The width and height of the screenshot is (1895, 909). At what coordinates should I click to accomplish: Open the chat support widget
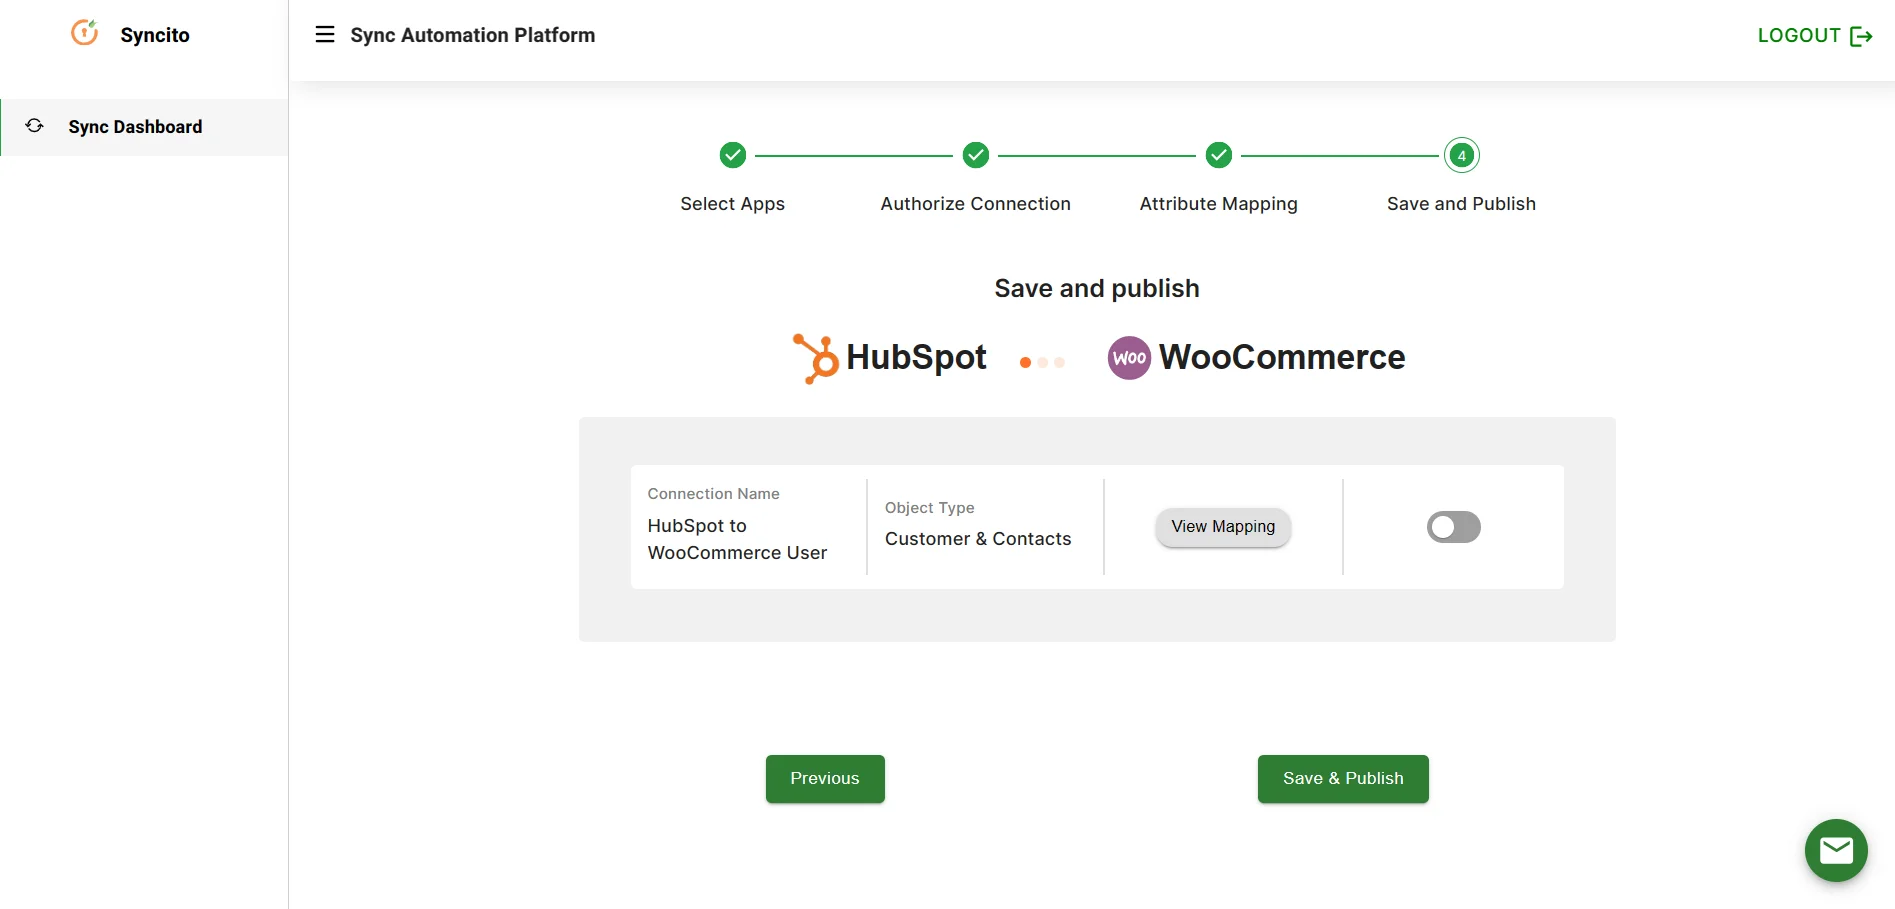pyautogui.click(x=1835, y=850)
